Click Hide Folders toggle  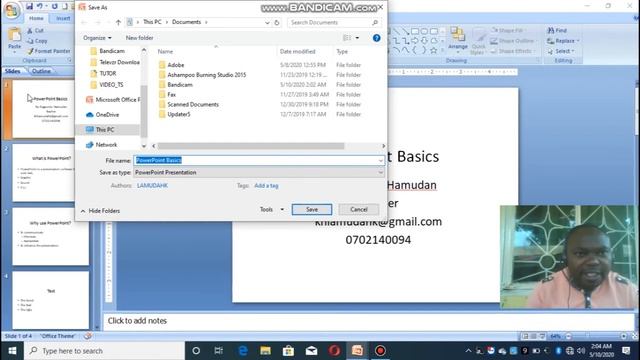100,211
